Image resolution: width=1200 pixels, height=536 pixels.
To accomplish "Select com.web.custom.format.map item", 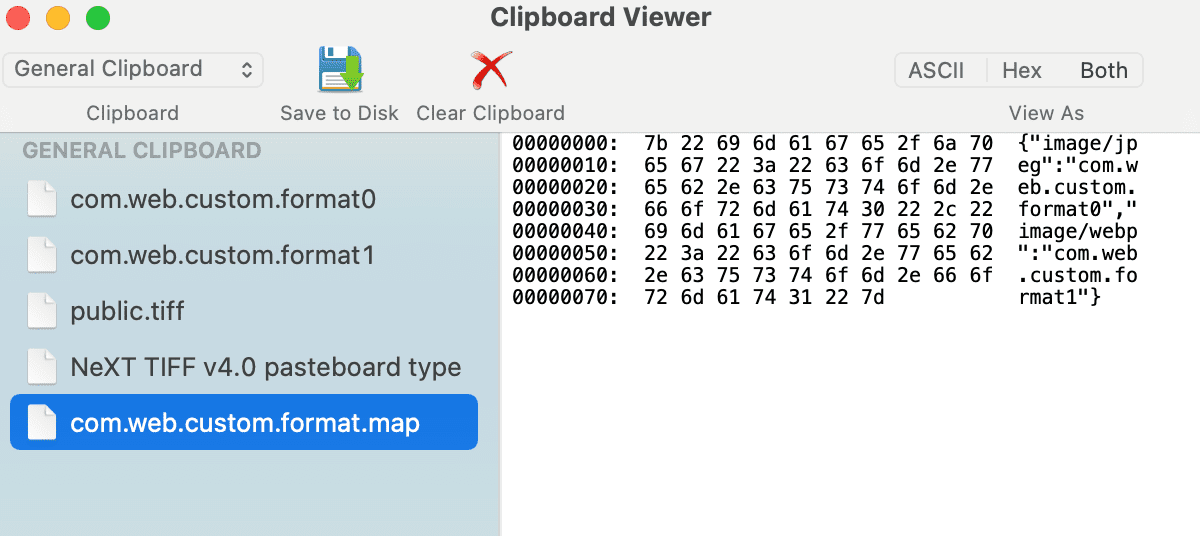I will [x=245, y=423].
